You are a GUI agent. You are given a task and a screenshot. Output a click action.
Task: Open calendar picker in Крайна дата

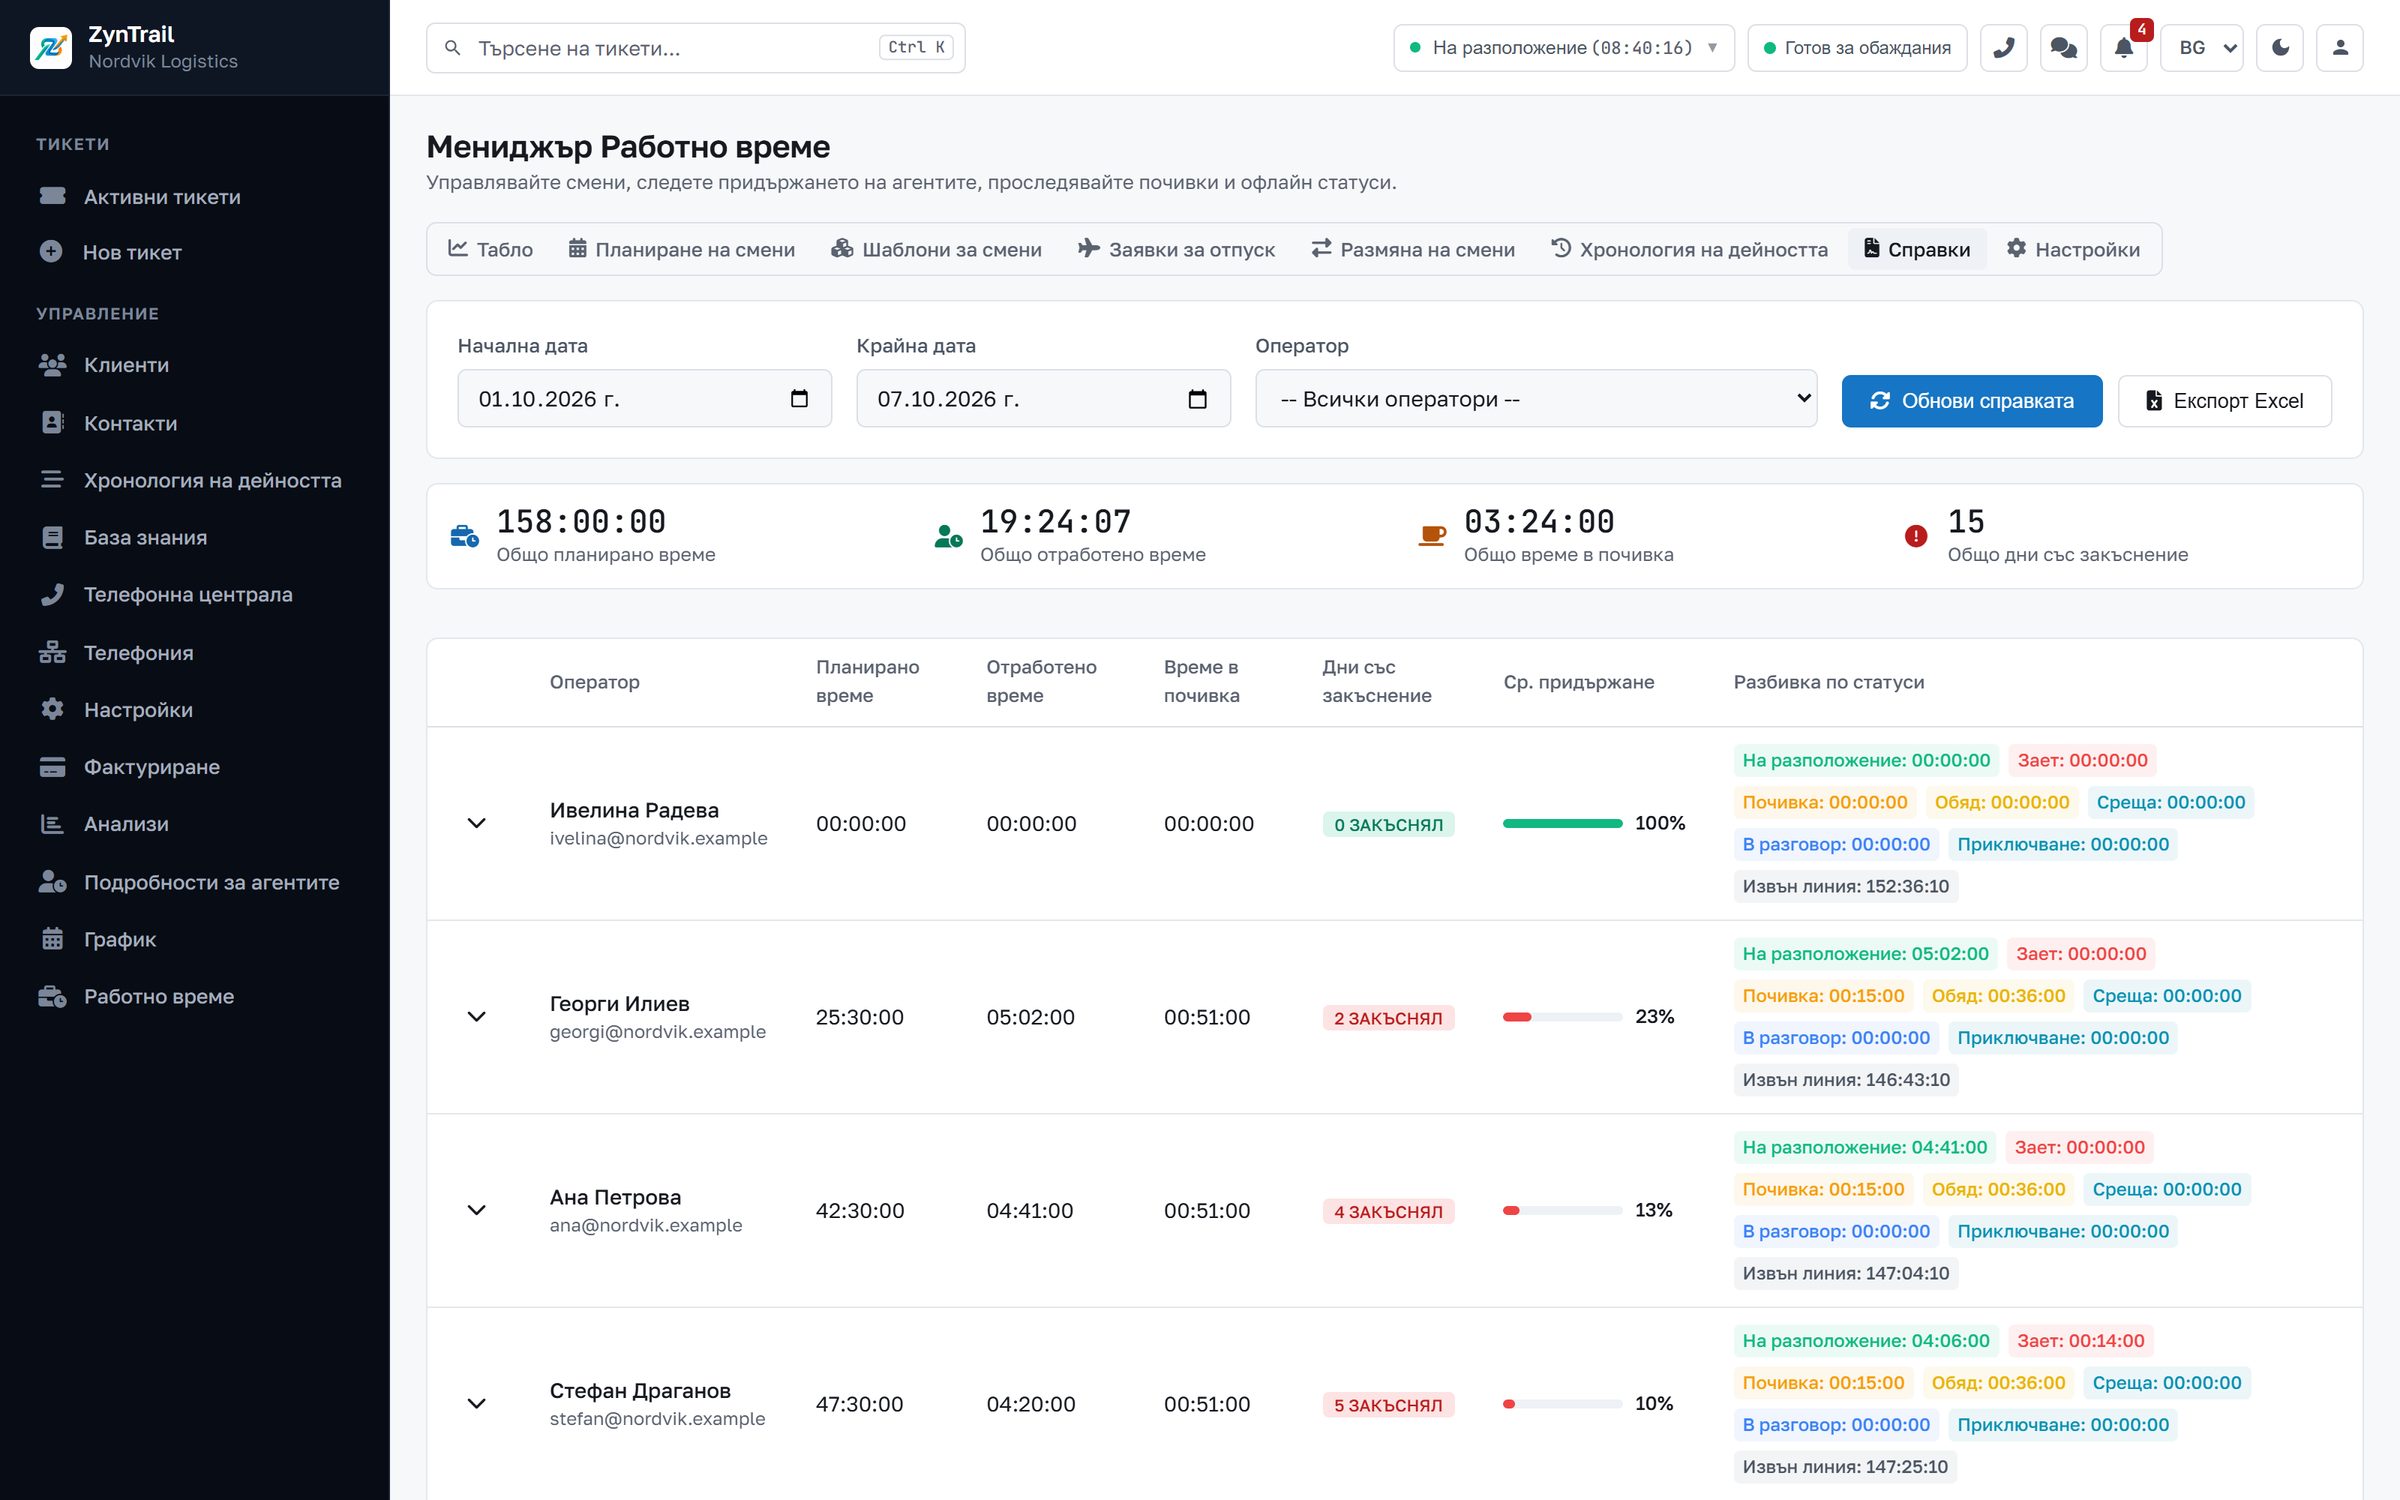pos(1197,399)
